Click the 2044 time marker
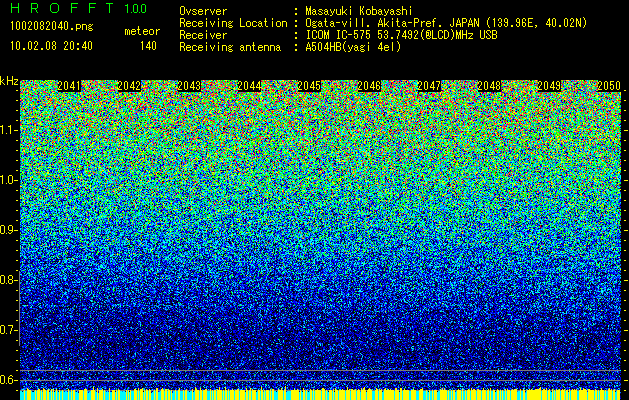The image size is (629, 400). (249, 86)
